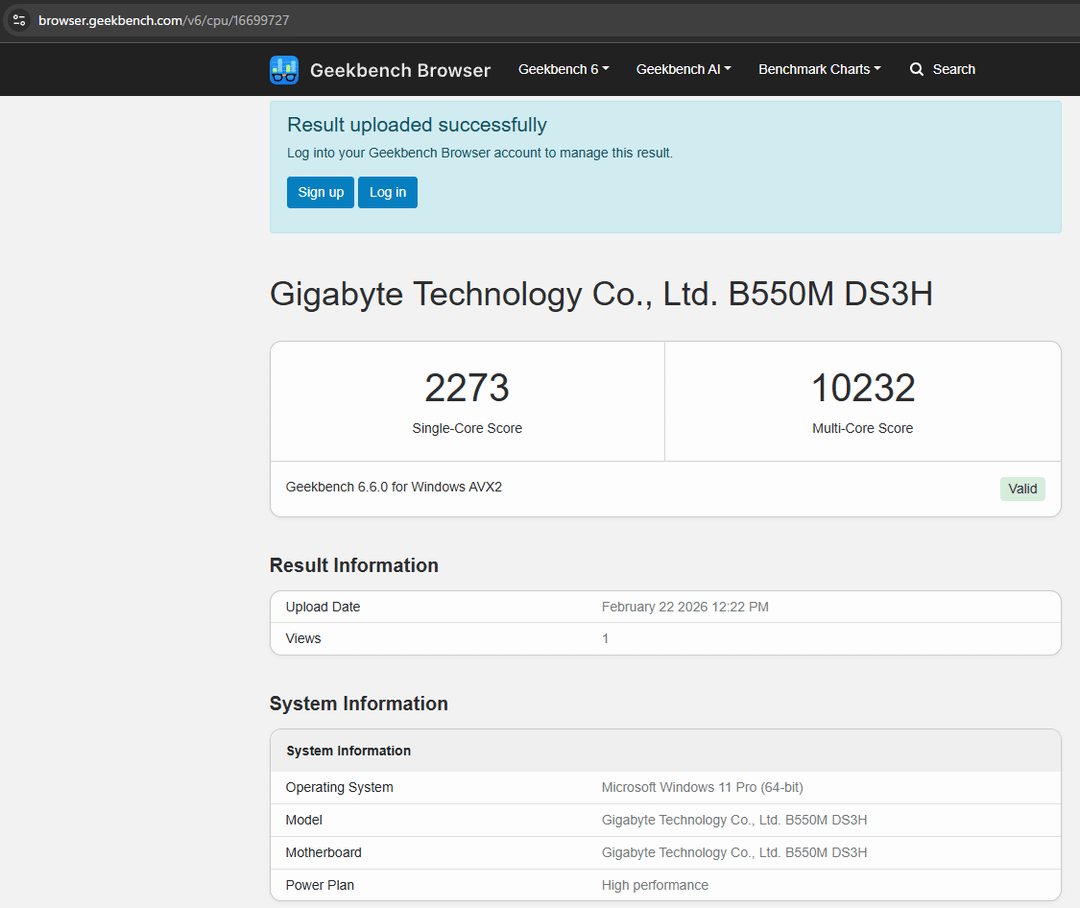Click the Upload Date value text

[x=685, y=607]
